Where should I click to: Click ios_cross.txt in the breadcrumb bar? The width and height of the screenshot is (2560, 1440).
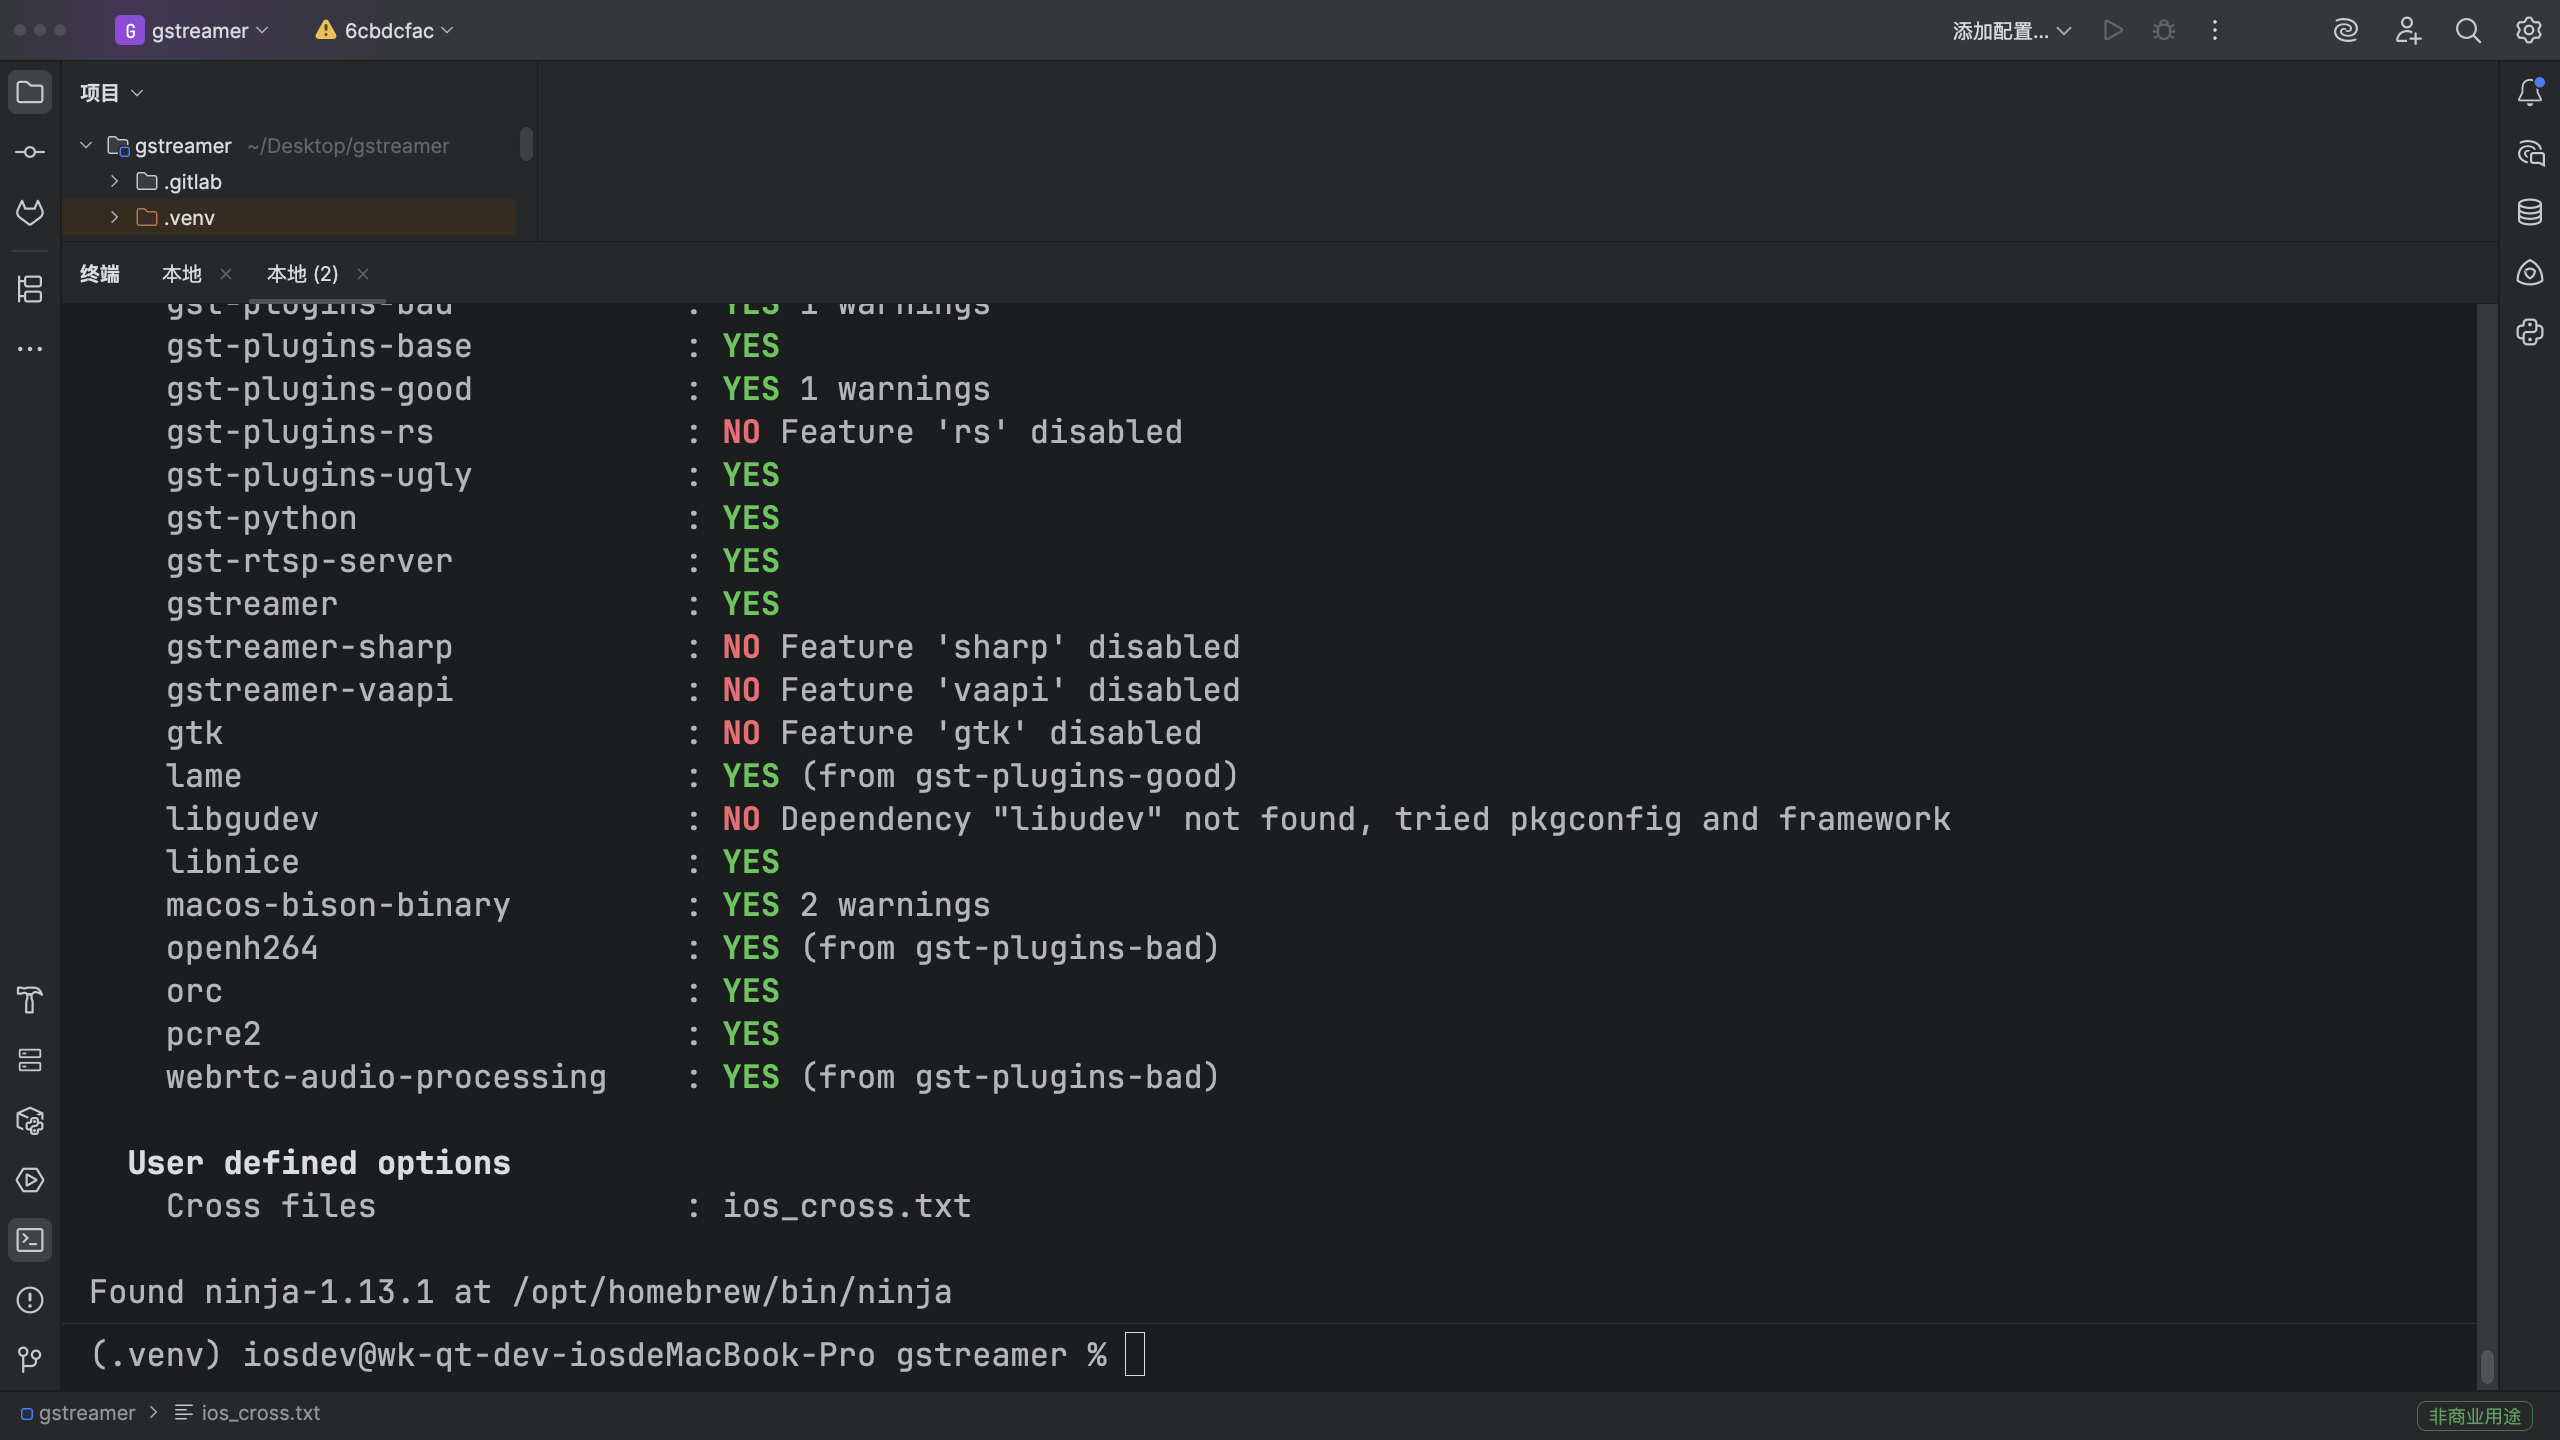click(x=260, y=1413)
